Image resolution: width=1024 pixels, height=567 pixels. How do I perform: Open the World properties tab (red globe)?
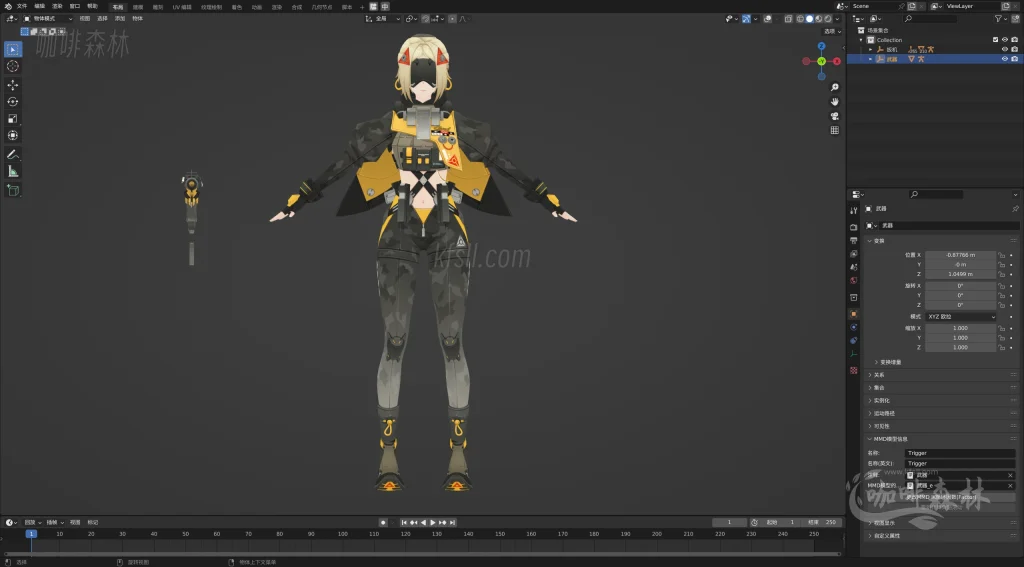coord(854,280)
